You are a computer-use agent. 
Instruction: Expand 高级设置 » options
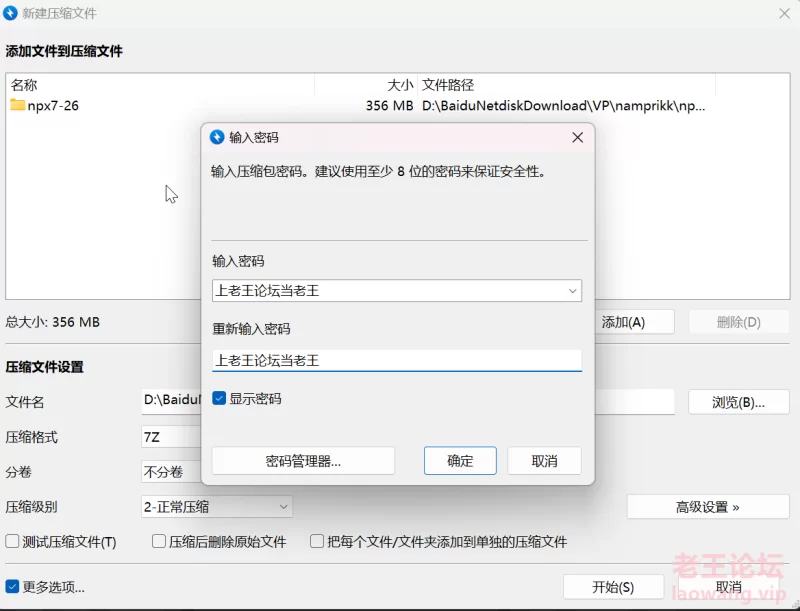pos(708,507)
